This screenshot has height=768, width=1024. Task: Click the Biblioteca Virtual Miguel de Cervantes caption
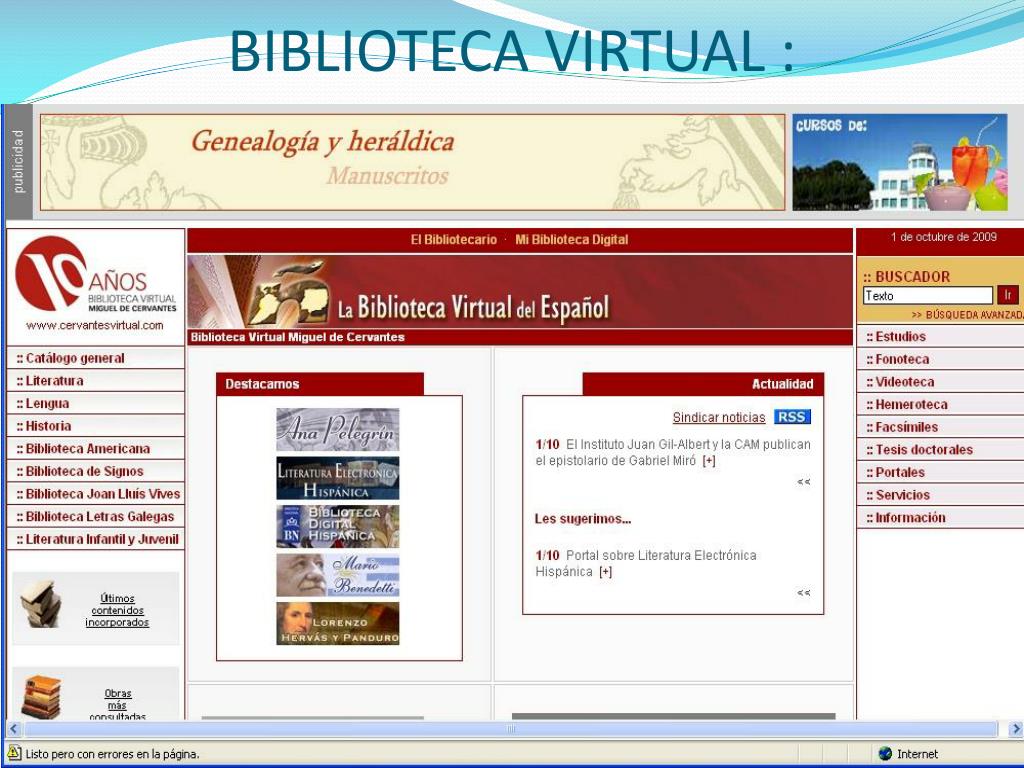pos(298,337)
